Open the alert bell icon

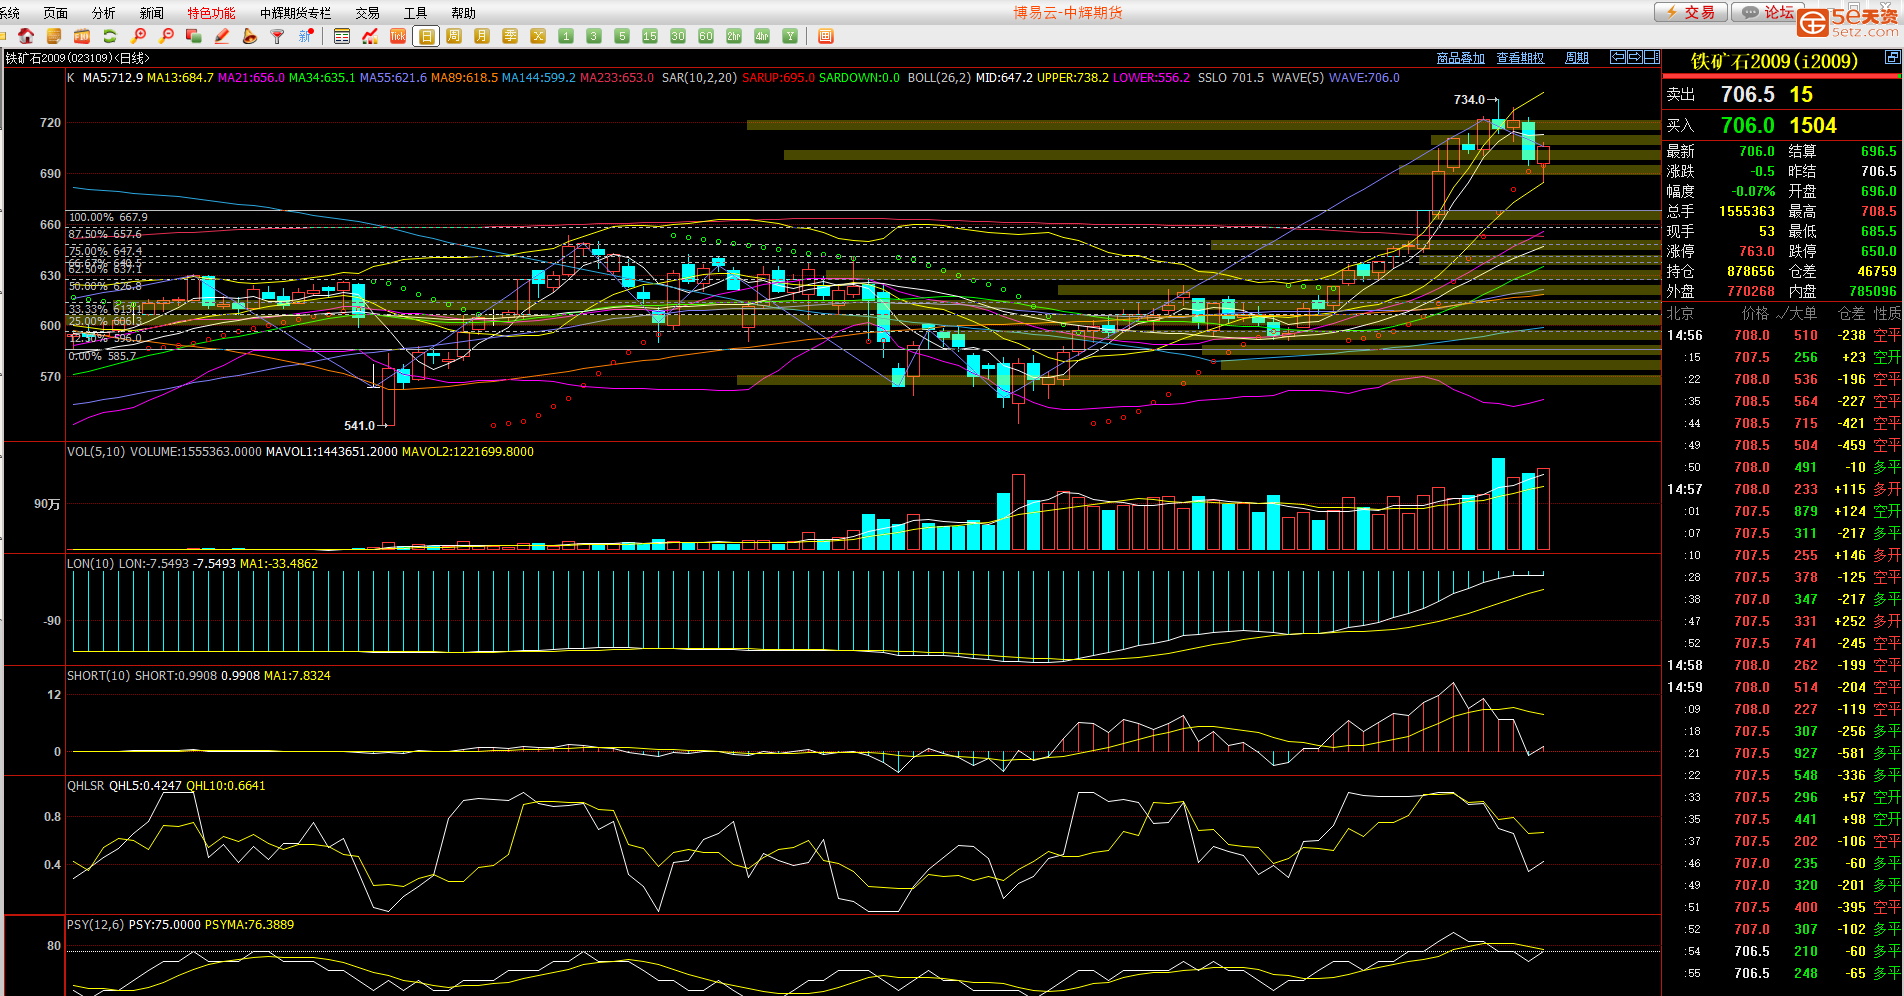(250, 36)
